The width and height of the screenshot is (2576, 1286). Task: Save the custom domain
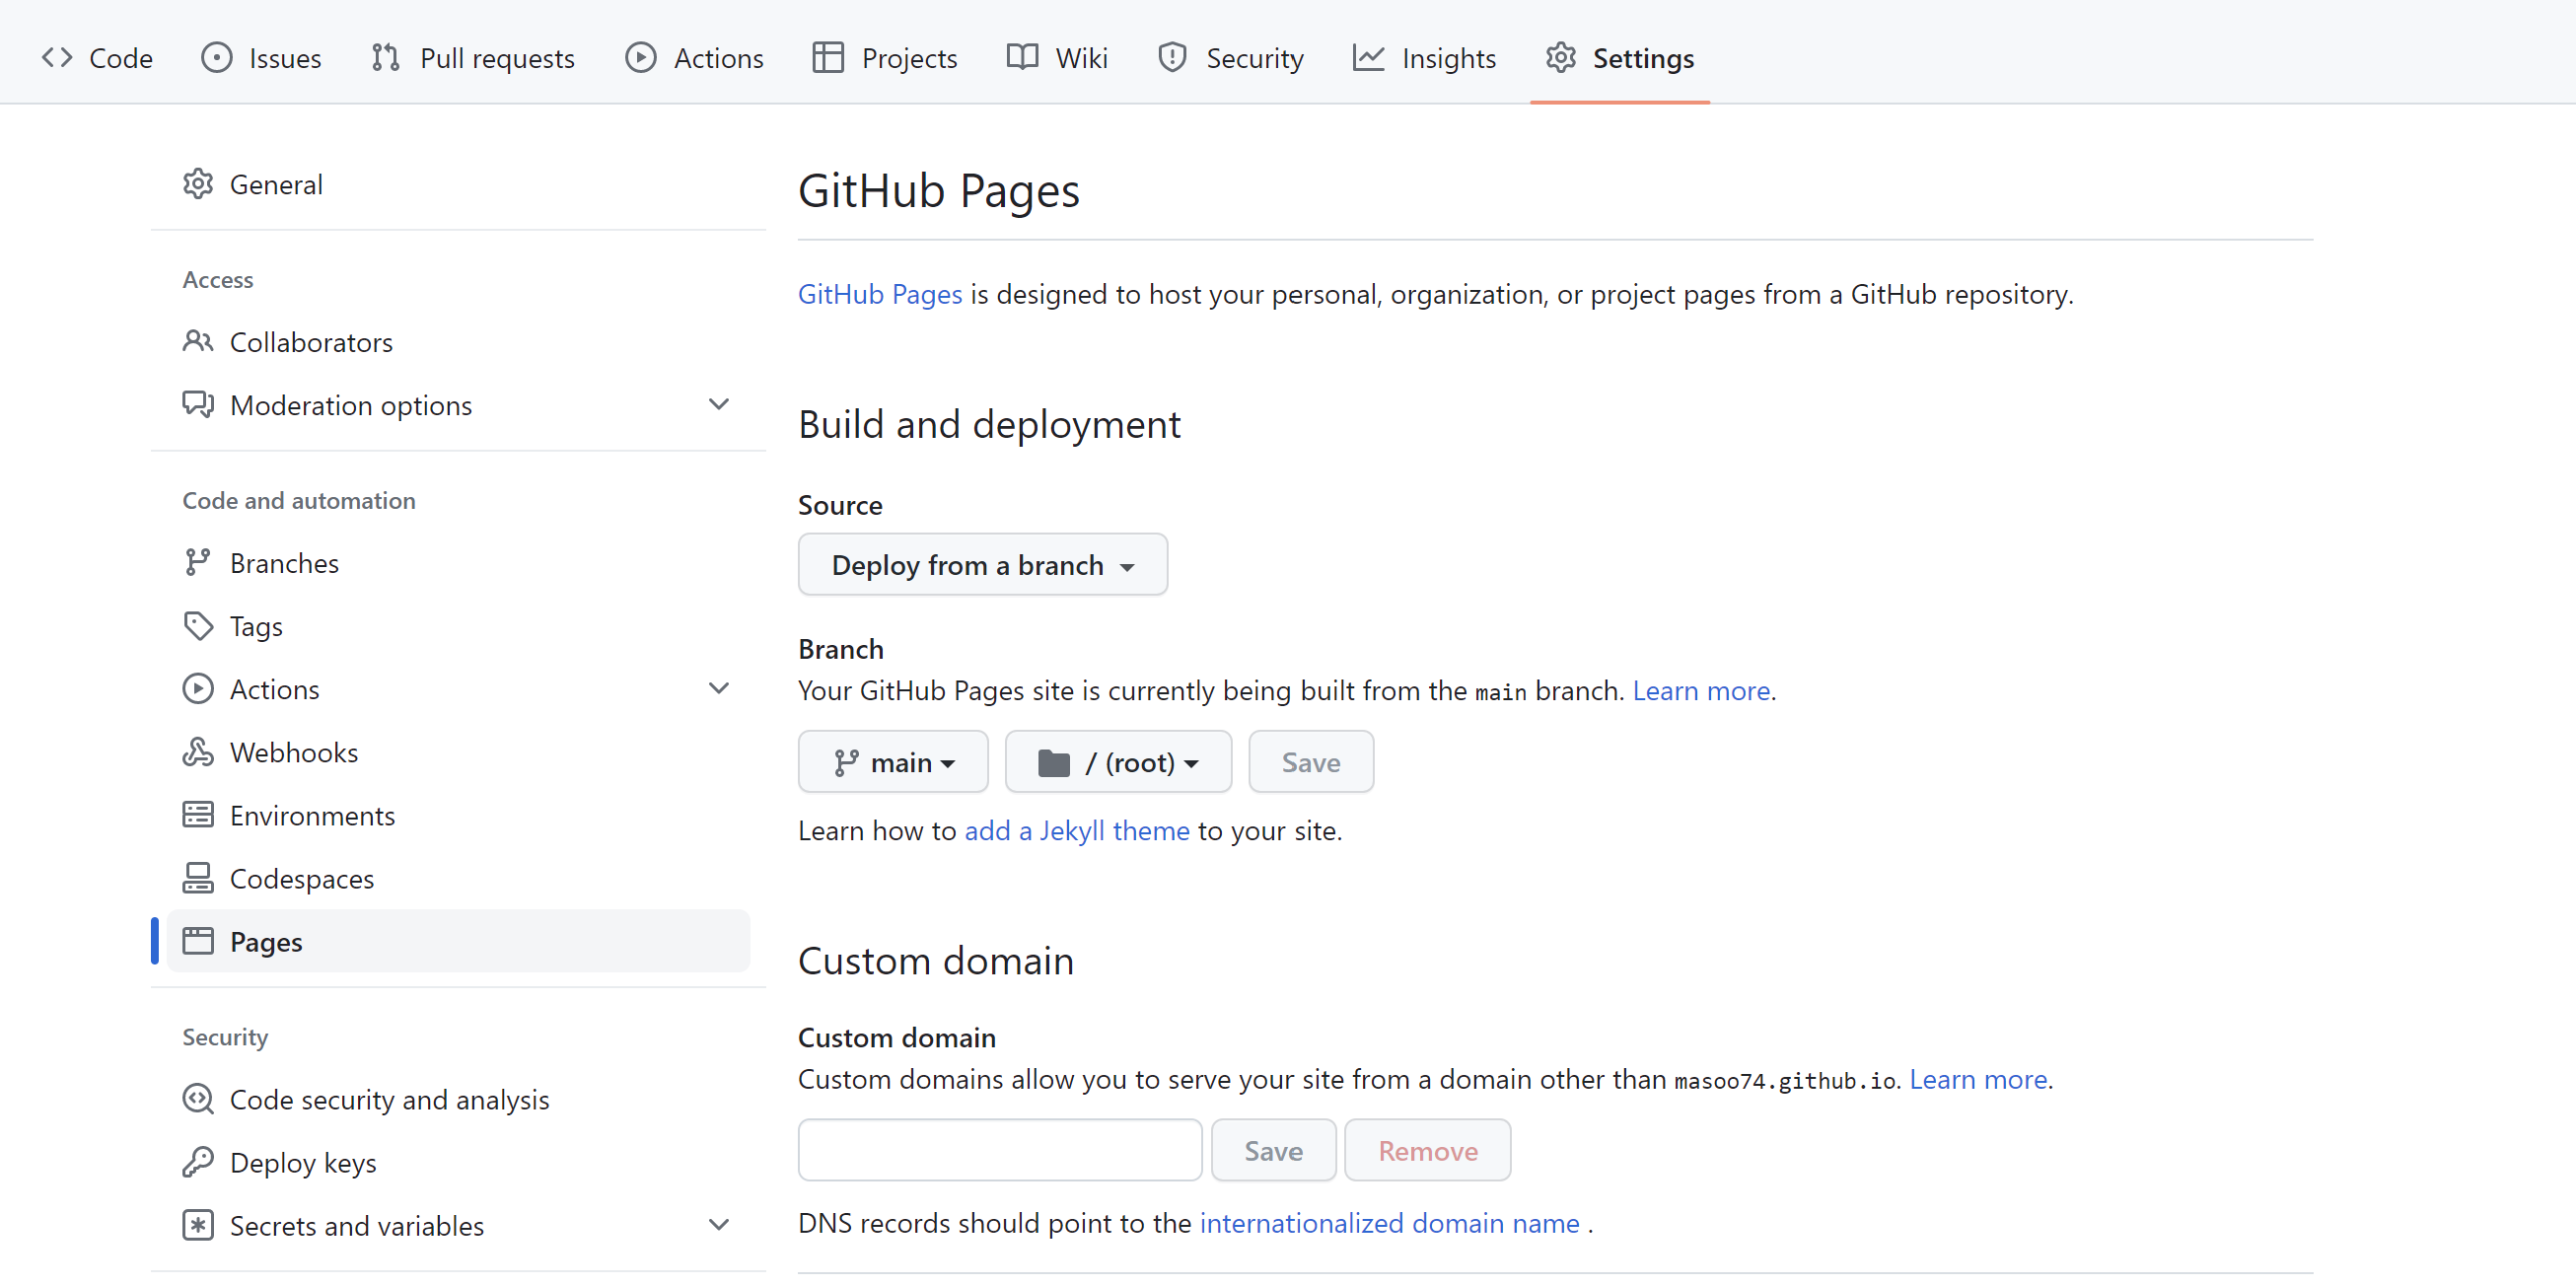click(1273, 1151)
